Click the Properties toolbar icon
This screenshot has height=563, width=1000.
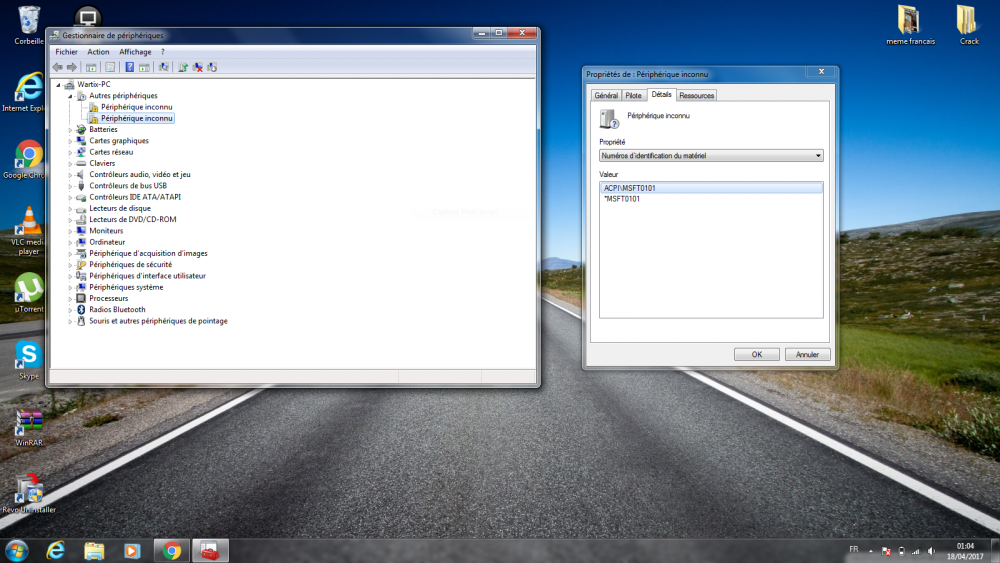point(110,67)
